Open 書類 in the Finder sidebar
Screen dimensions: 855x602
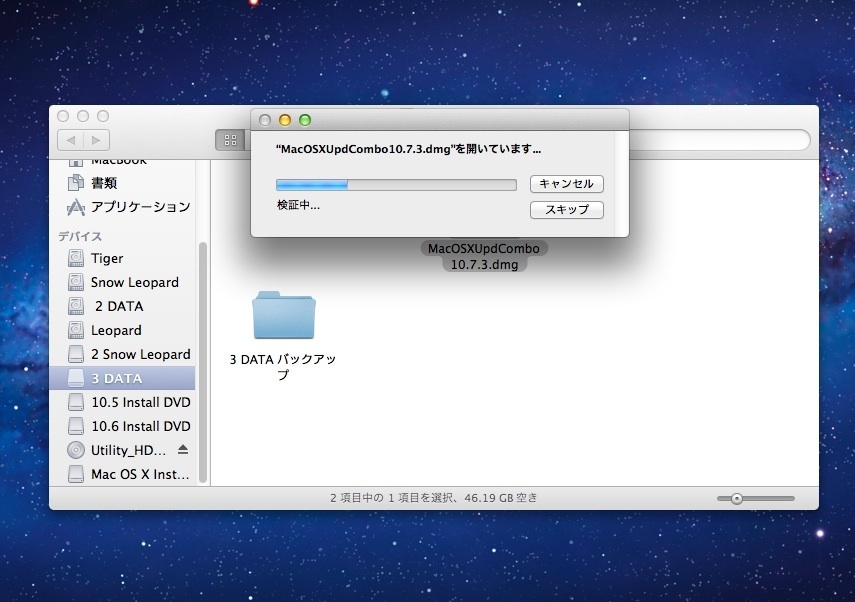[x=122, y=183]
